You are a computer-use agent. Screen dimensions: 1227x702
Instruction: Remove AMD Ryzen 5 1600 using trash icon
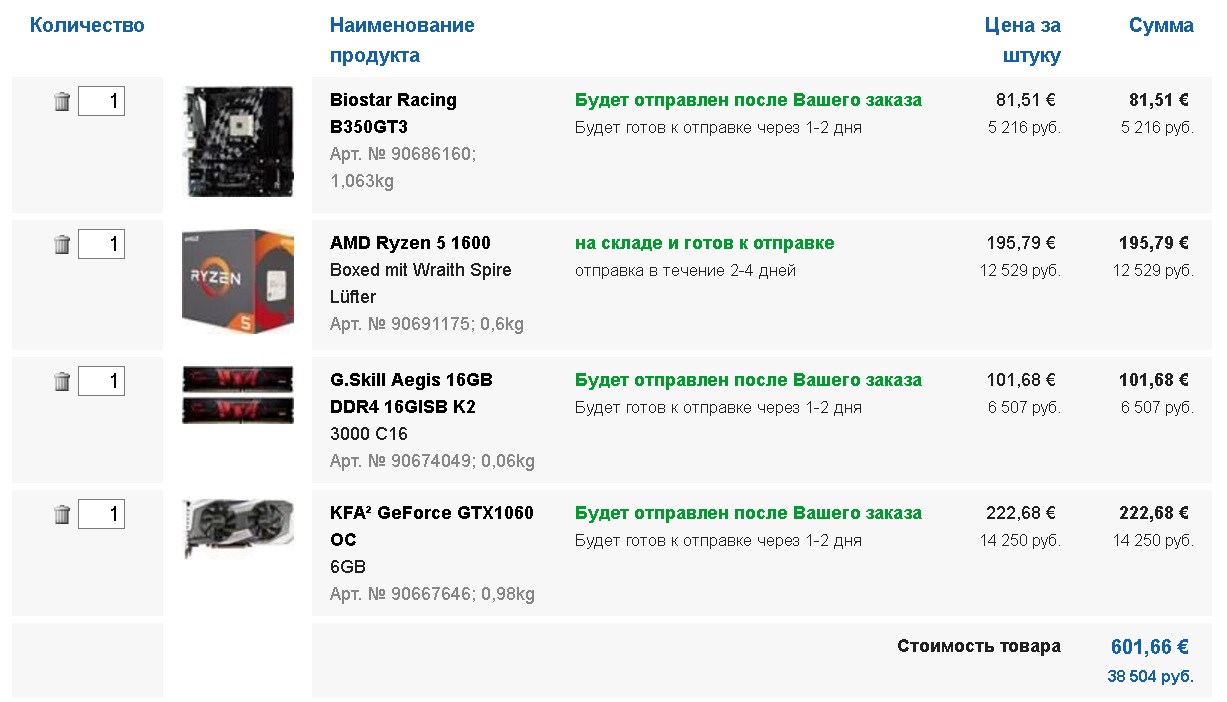click(62, 244)
